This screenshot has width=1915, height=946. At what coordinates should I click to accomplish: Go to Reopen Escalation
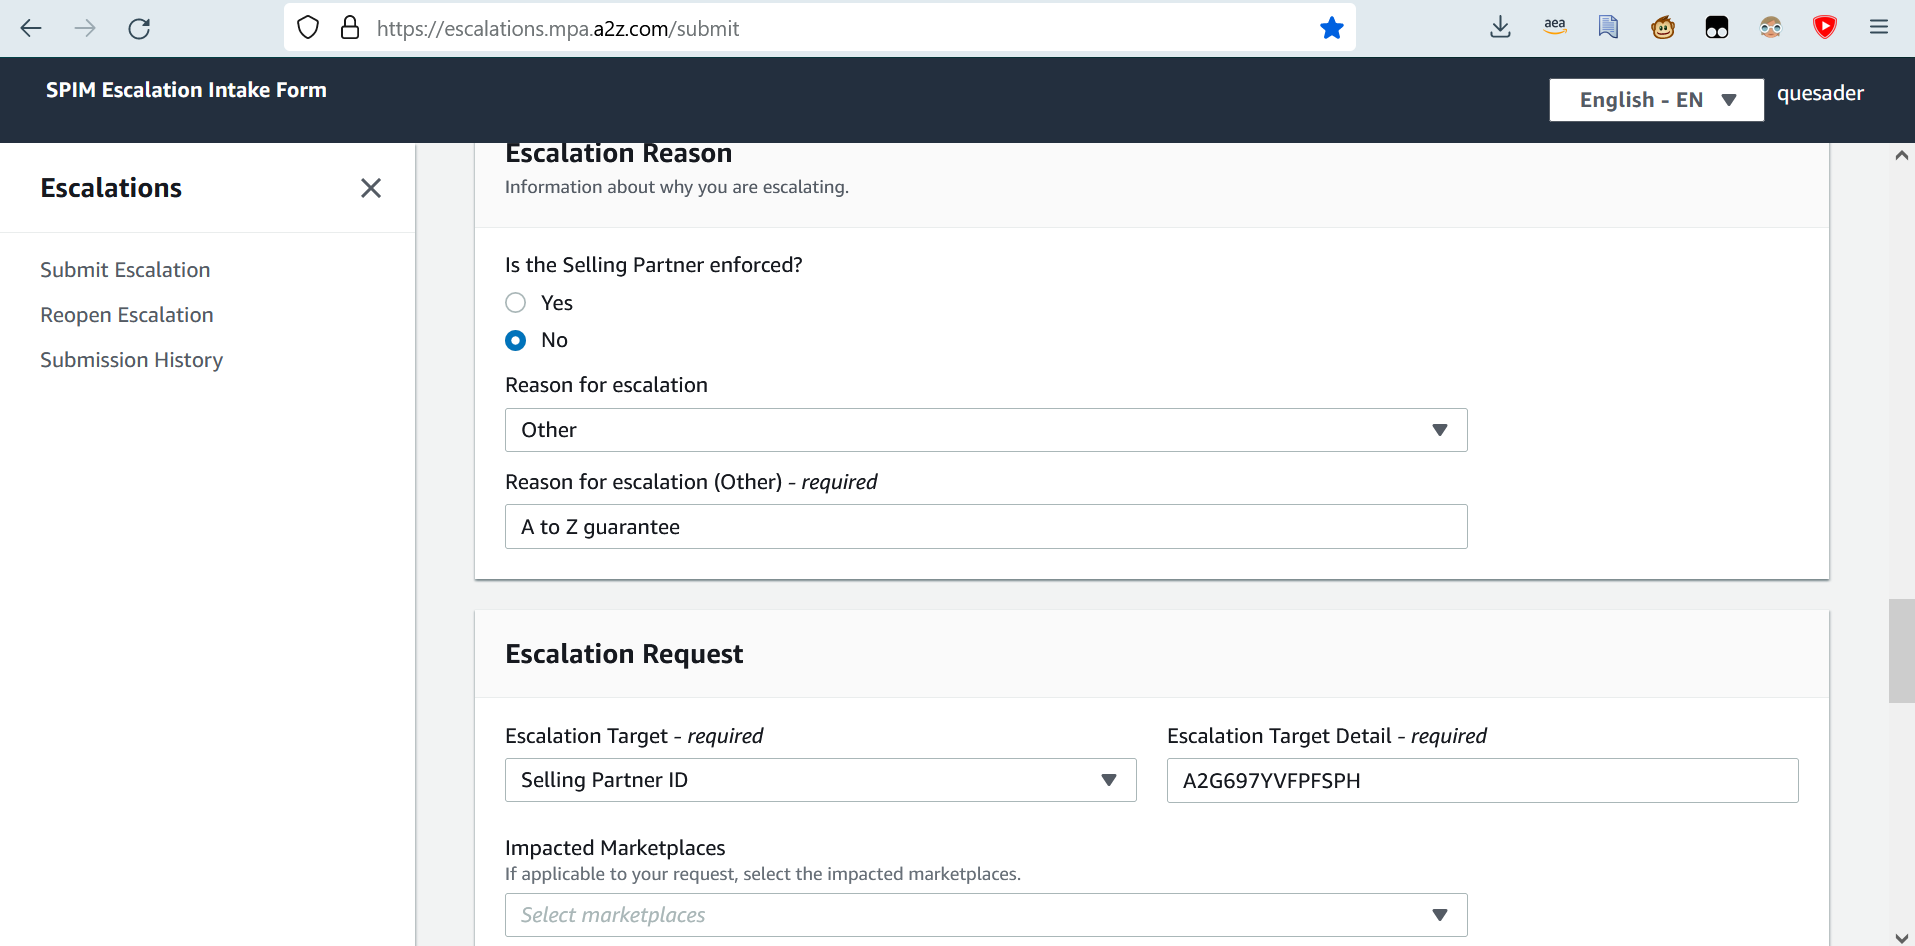point(127,315)
